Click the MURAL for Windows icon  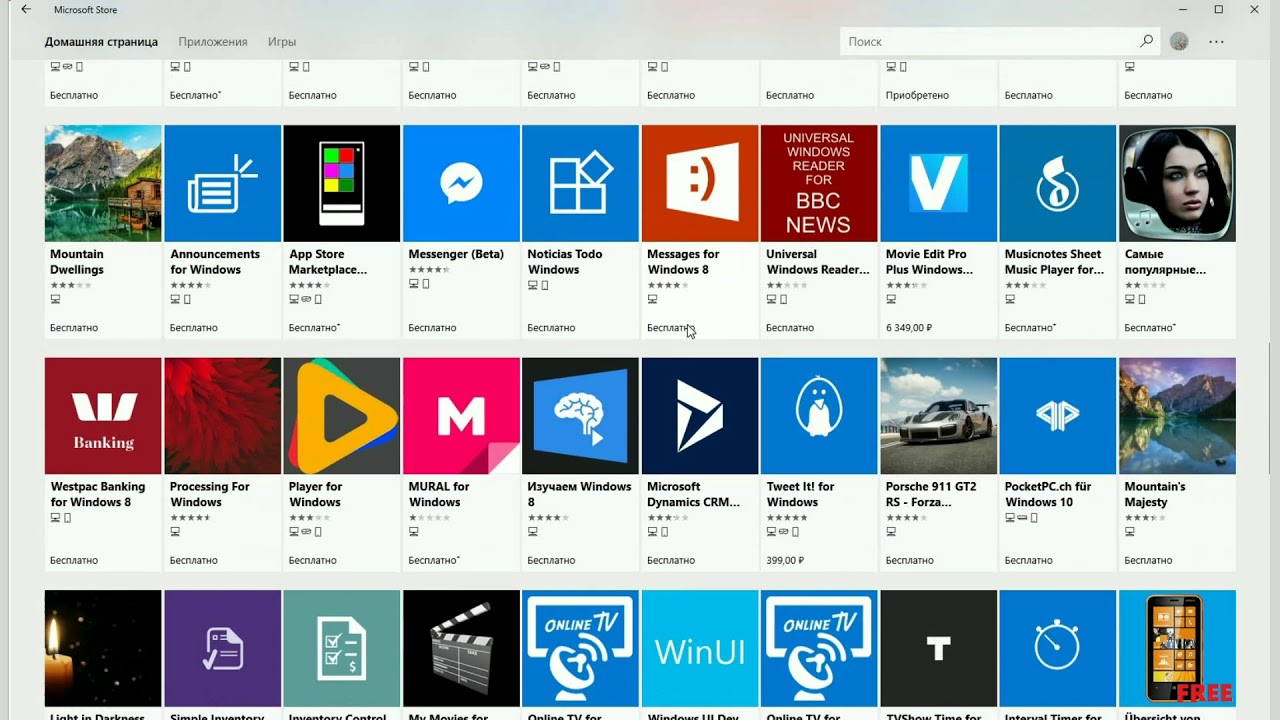pyautogui.click(x=461, y=416)
